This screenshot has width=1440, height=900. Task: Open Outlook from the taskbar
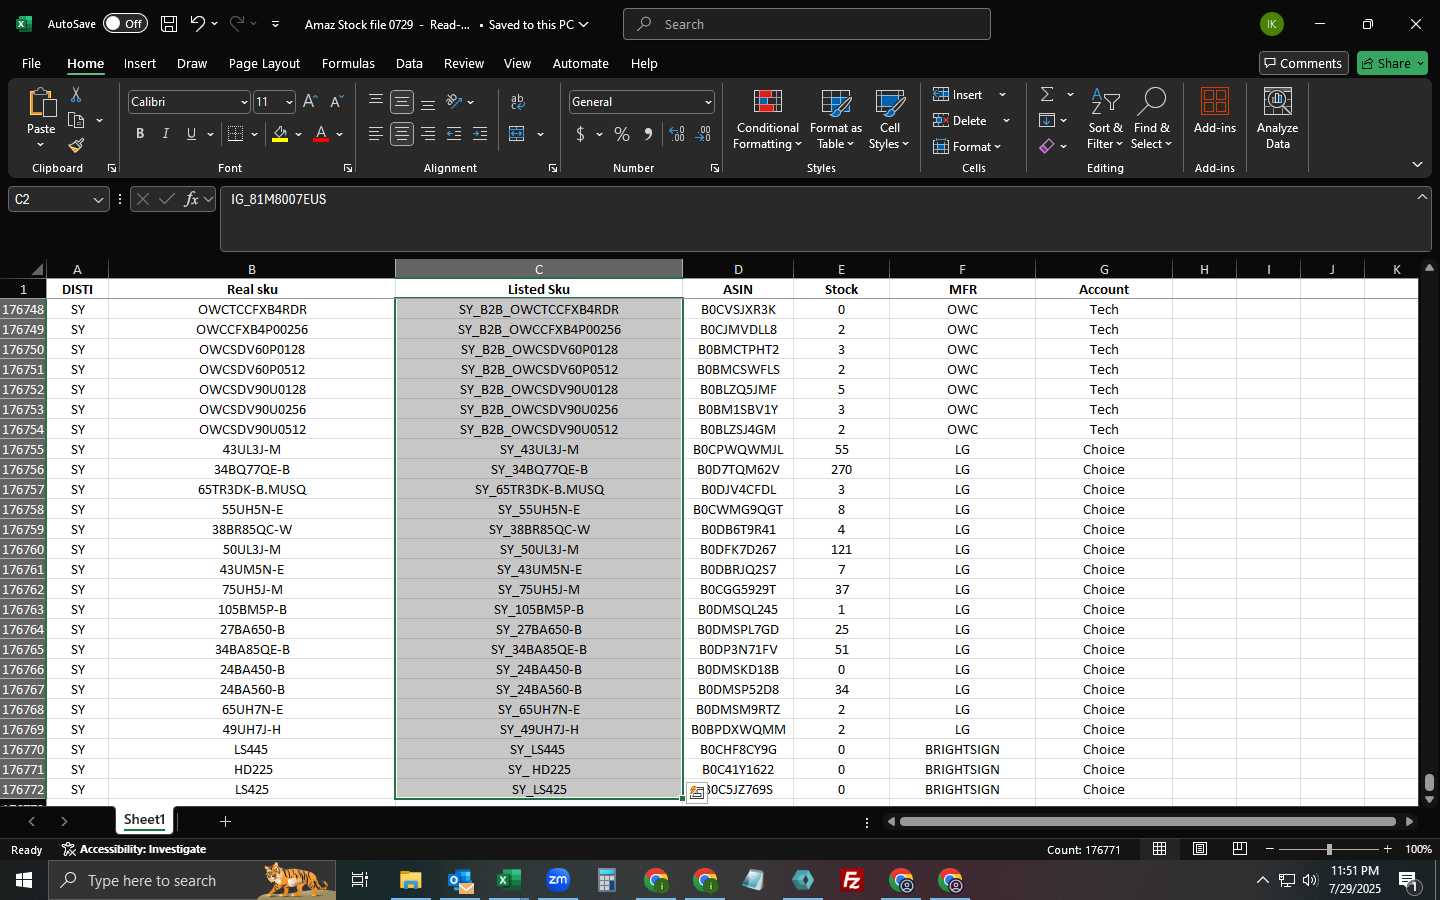[x=460, y=880]
